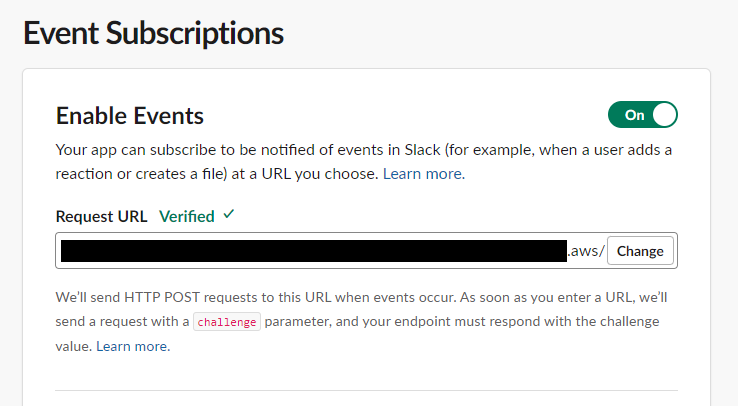The image size is (738, 406).
Task: Click the "Your app can subscribe" description text
Action: (x=363, y=150)
